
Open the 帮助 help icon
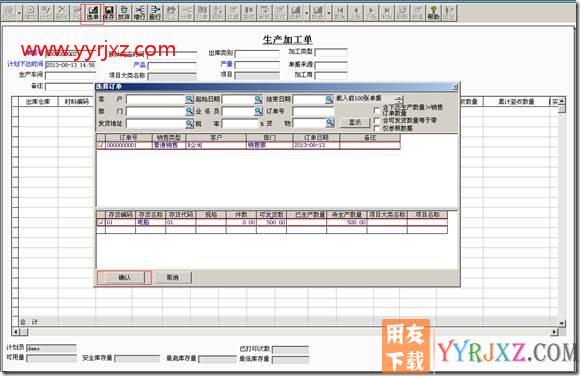[x=434, y=13]
